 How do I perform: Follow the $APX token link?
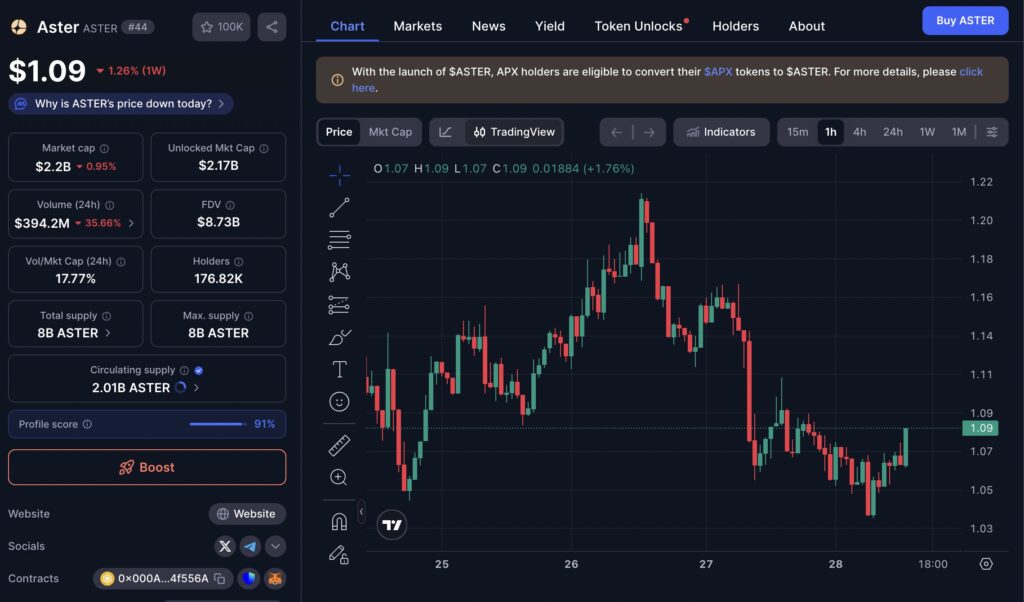point(718,72)
